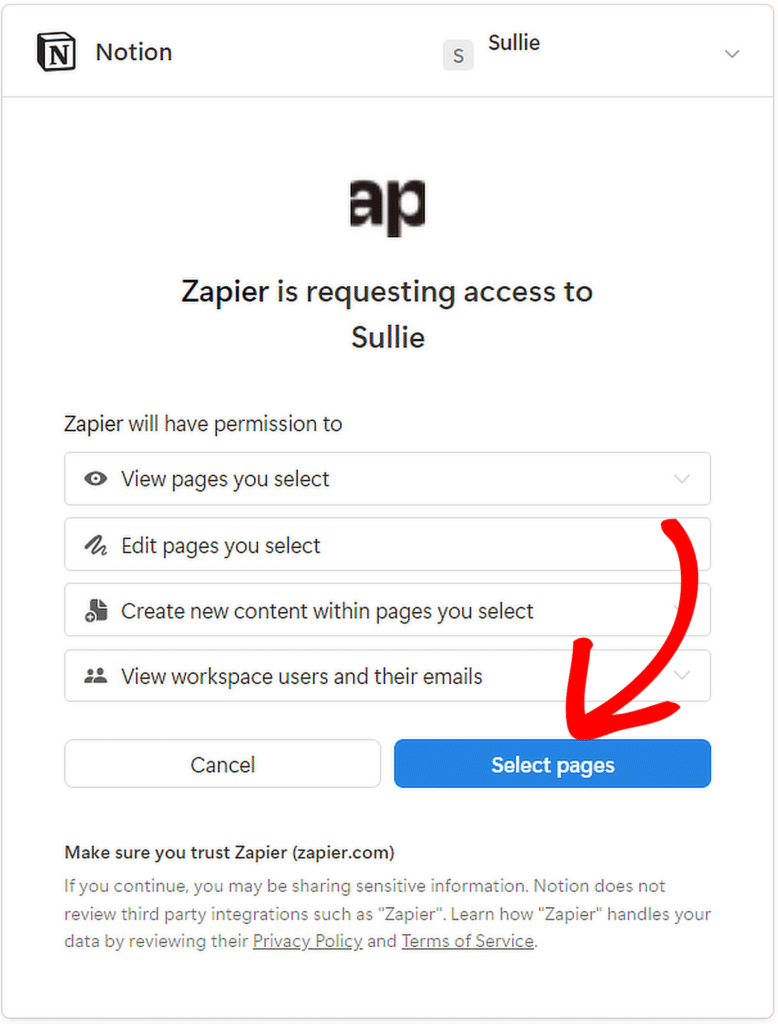Click the View pages you select text
Viewport: 778px width, 1024px height.
tap(225, 479)
